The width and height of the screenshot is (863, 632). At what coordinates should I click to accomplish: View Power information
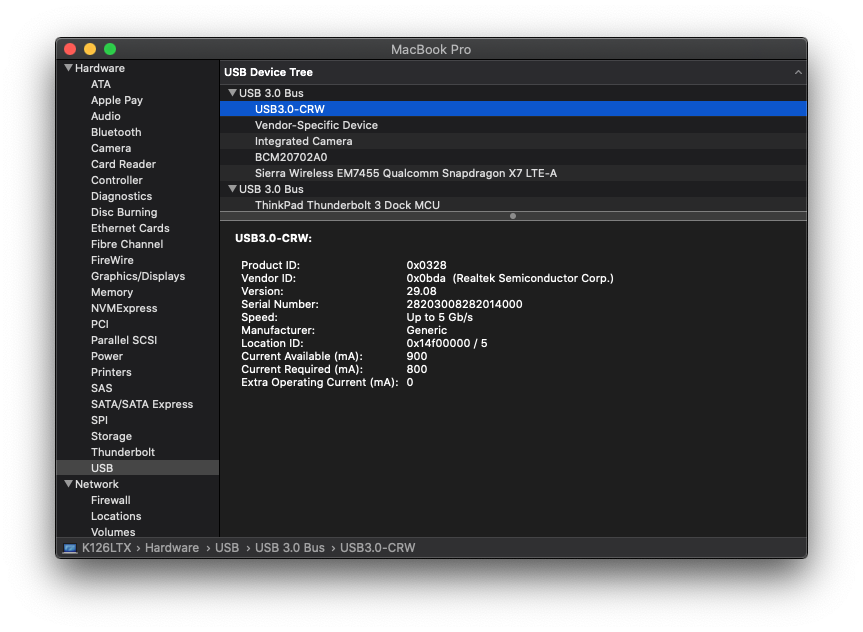(x=107, y=356)
